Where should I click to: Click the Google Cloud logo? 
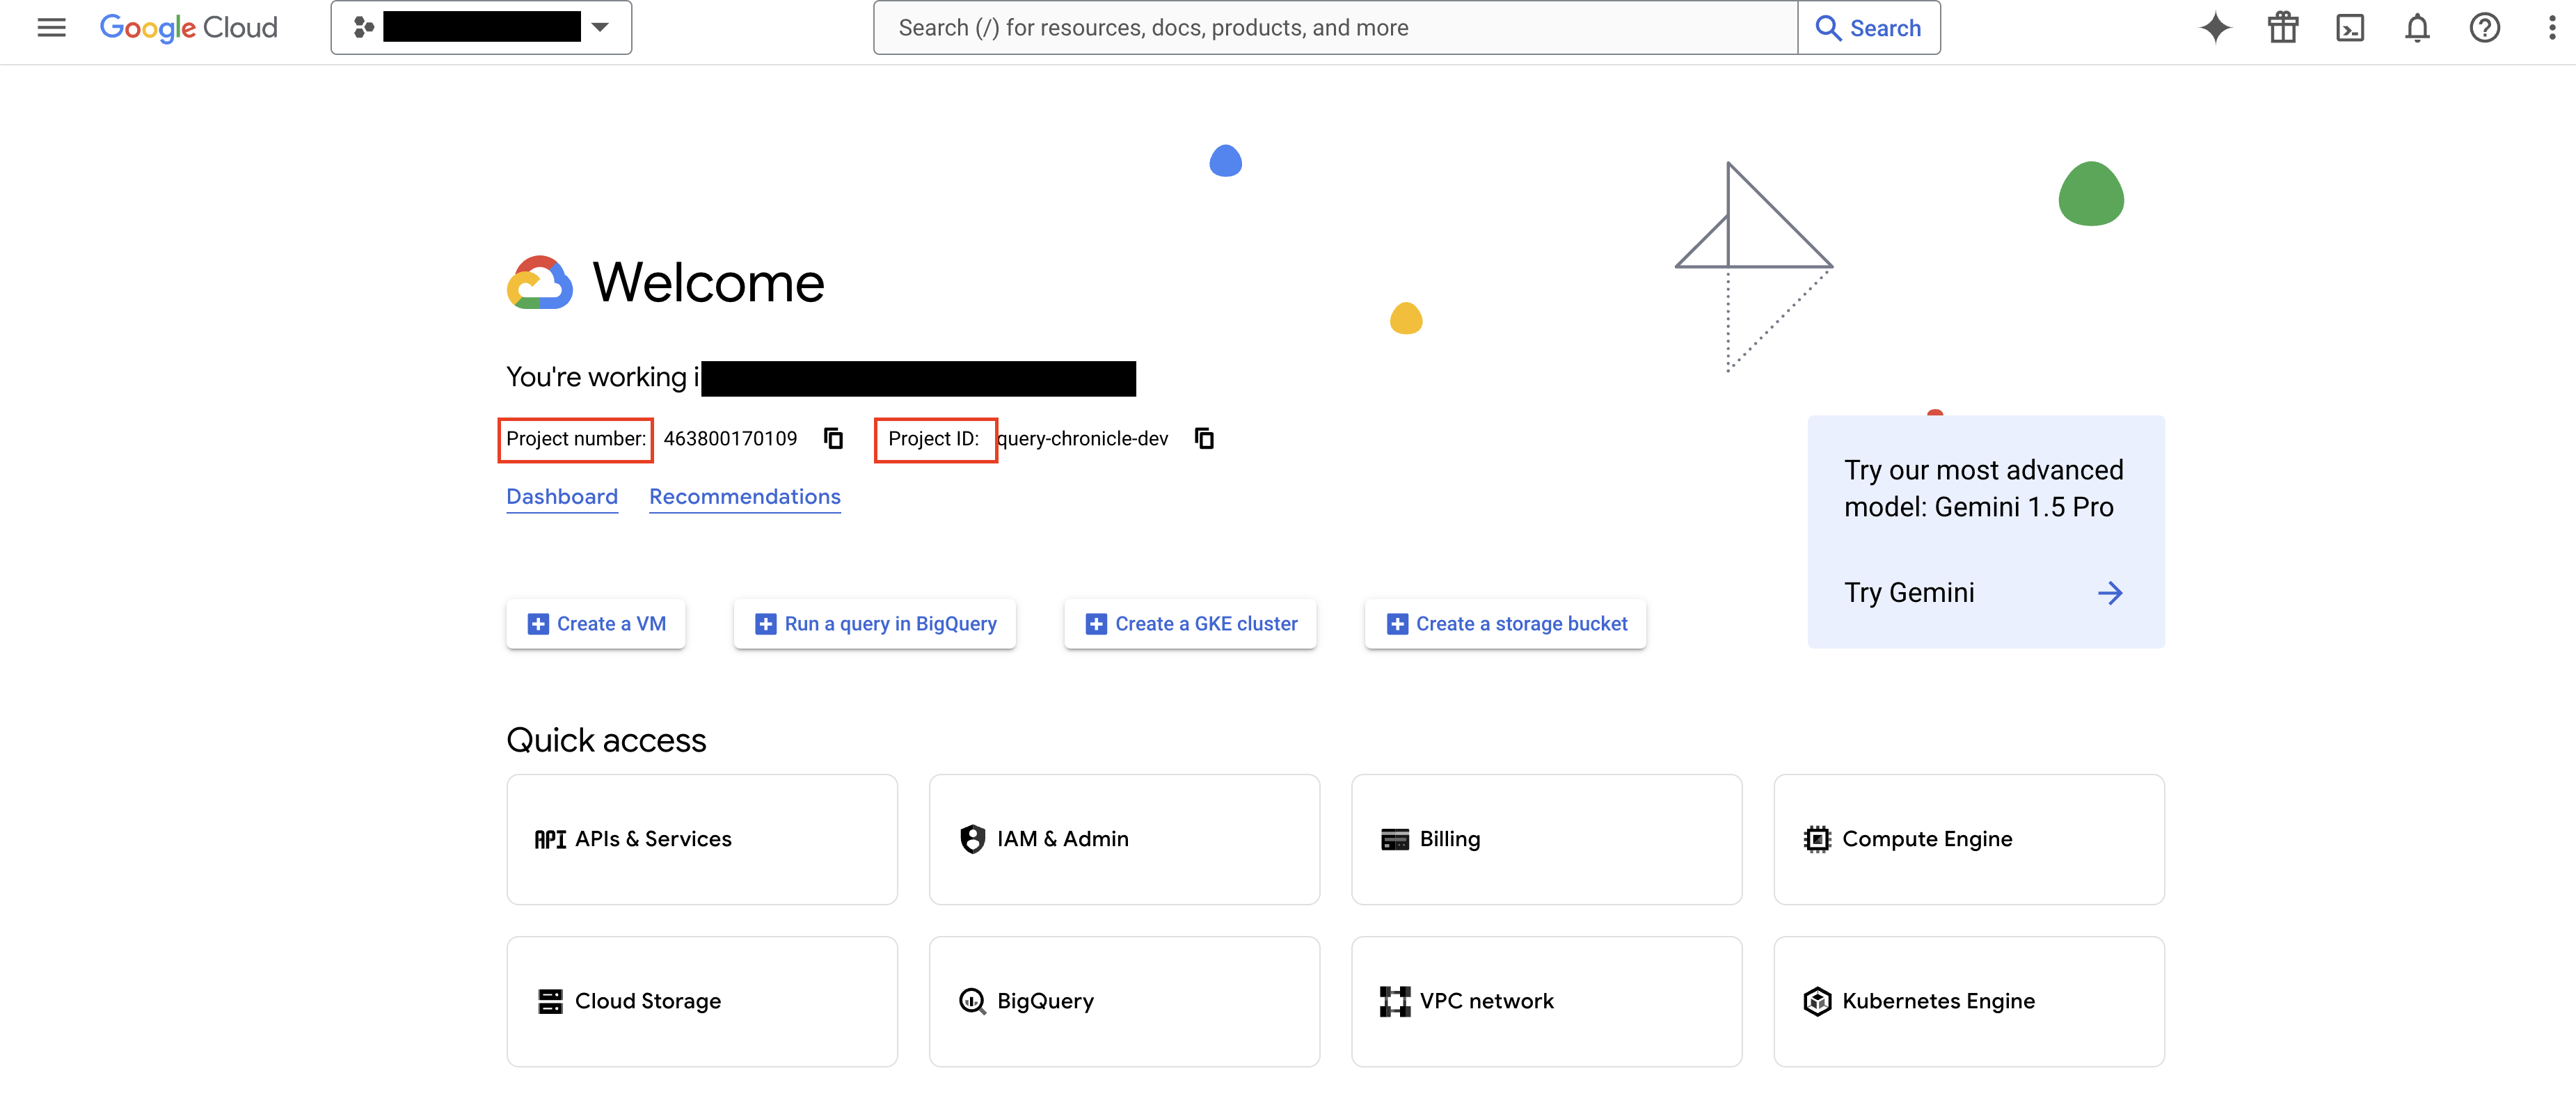(188, 28)
